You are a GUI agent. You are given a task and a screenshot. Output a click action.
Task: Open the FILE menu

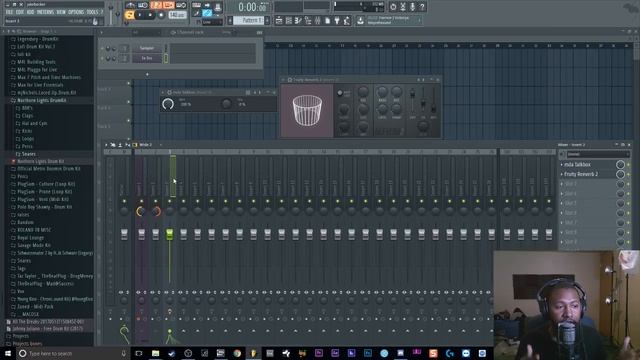coord(9,12)
